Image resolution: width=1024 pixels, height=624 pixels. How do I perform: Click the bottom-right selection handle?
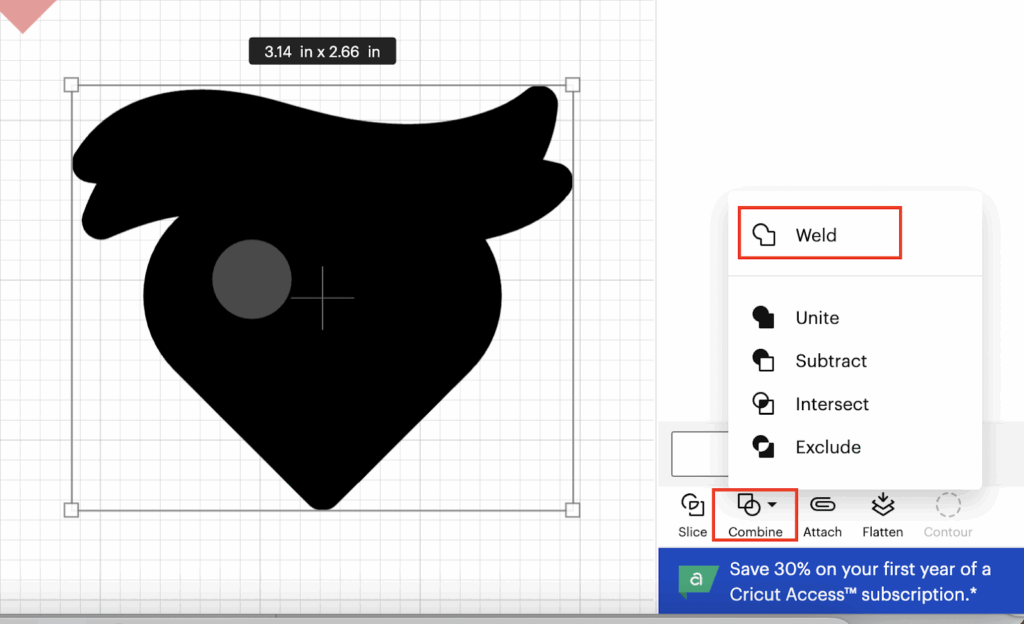point(573,510)
